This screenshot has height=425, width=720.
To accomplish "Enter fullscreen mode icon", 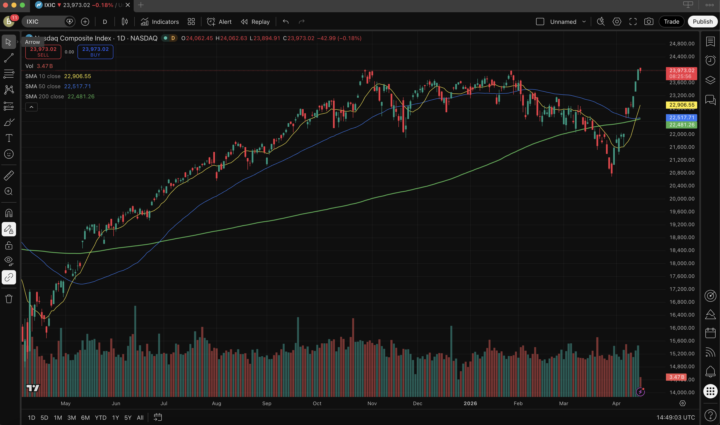I will 633,22.
